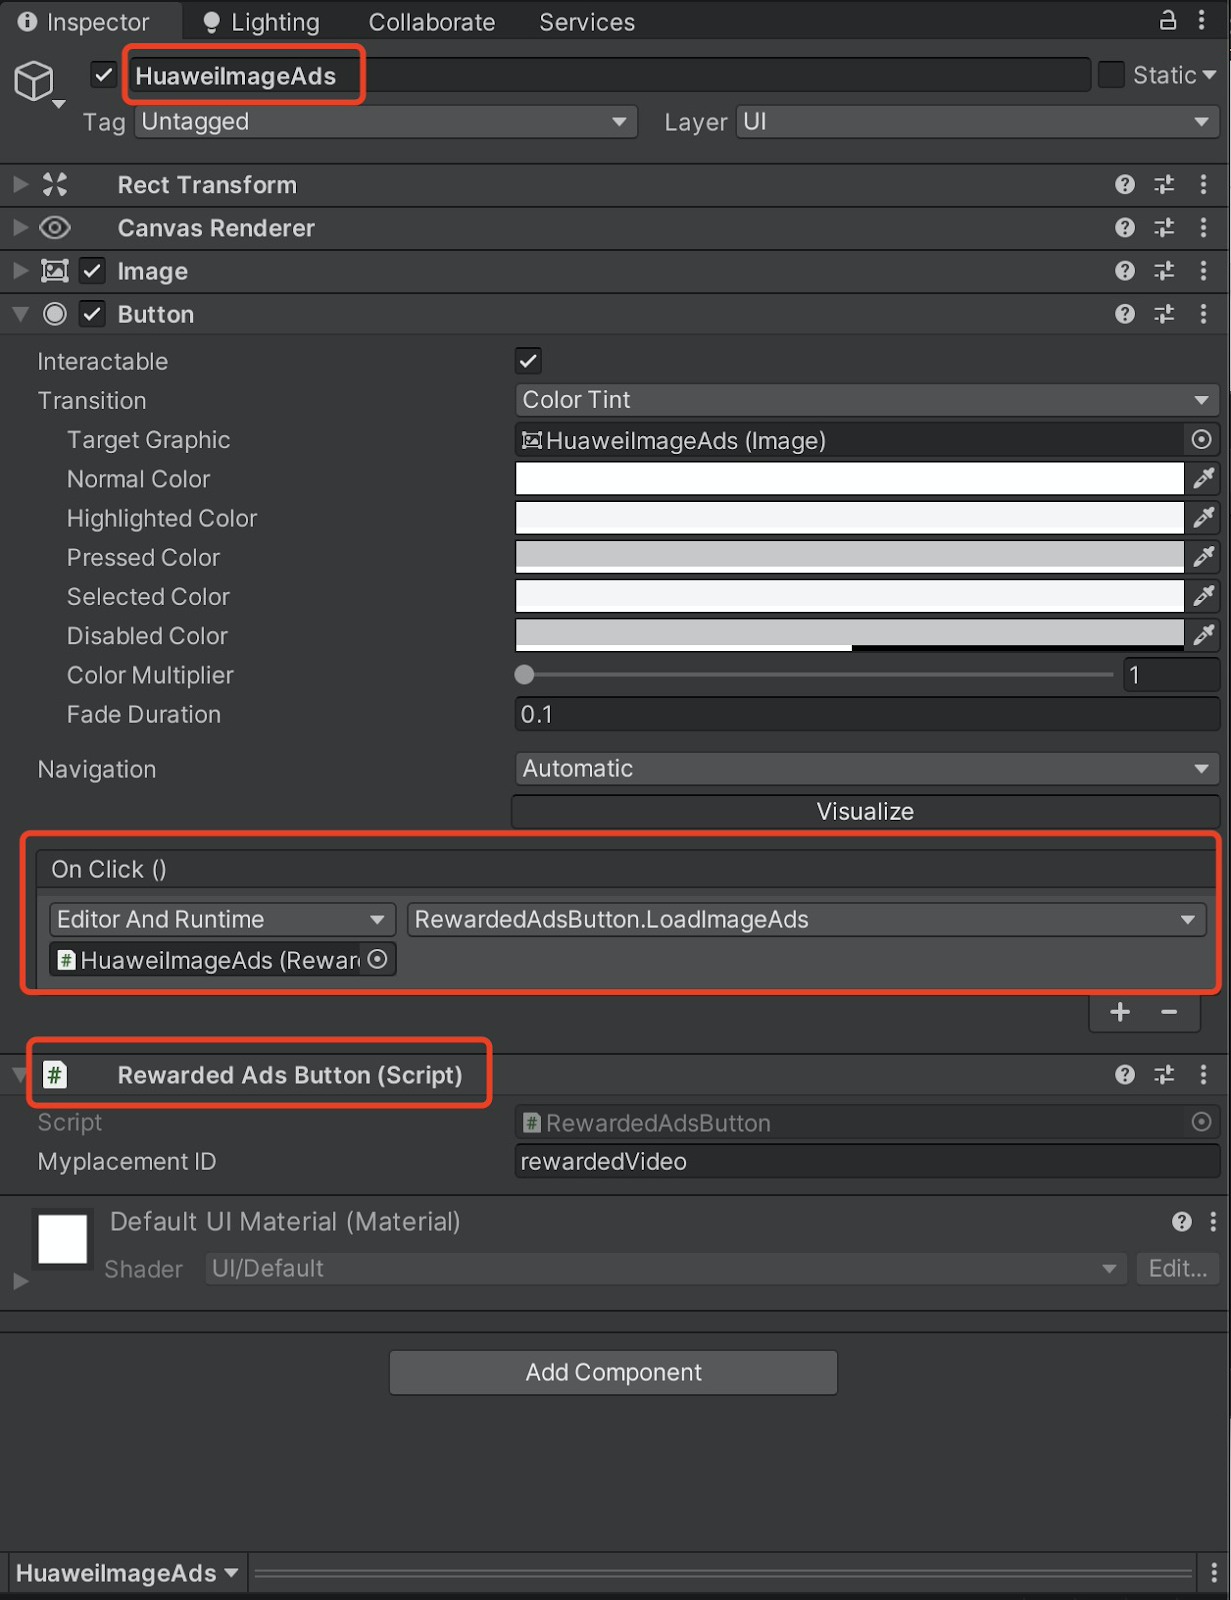Image resolution: width=1231 pixels, height=1600 pixels.
Task: Expand the Default UI Material section
Action: pos(20,1280)
